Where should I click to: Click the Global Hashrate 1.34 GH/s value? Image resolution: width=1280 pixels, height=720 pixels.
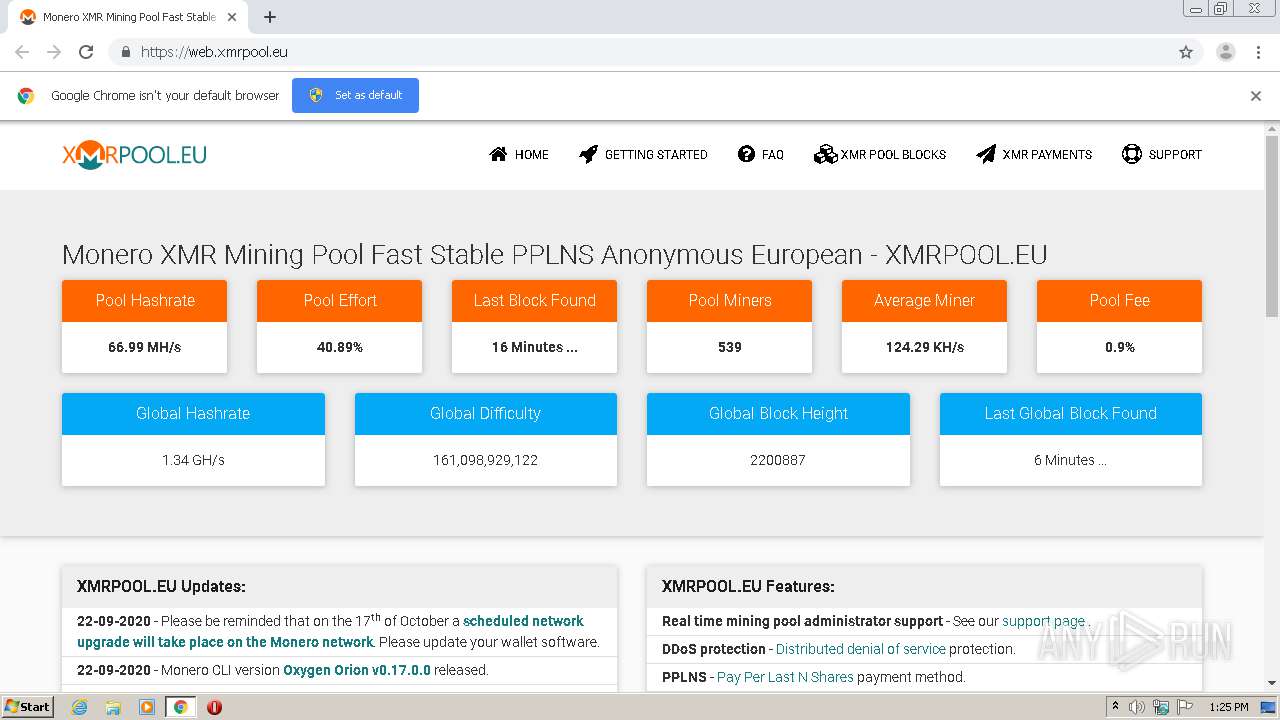pyautogui.click(x=193, y=460)
